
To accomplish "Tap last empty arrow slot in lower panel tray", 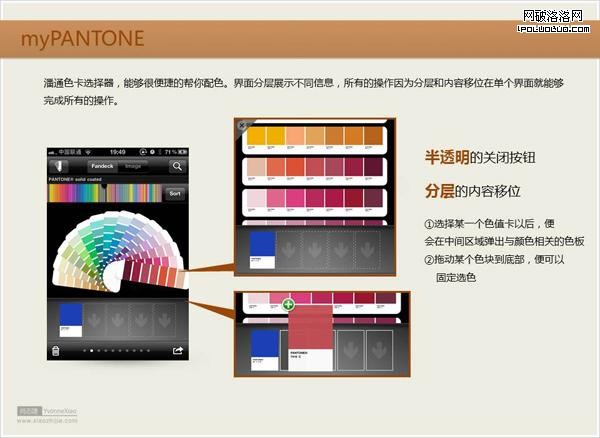I will (x=380, y=350).
